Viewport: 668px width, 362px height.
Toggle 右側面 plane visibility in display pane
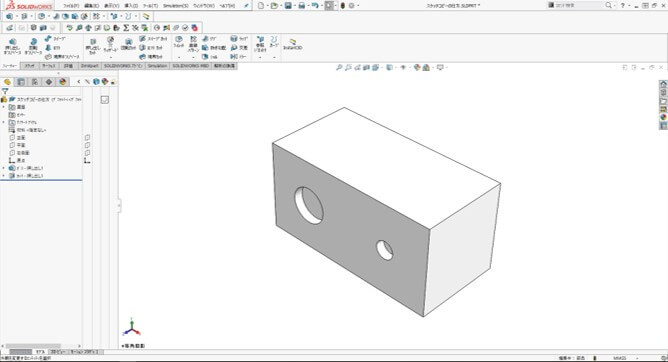click(x=87, y=152)
